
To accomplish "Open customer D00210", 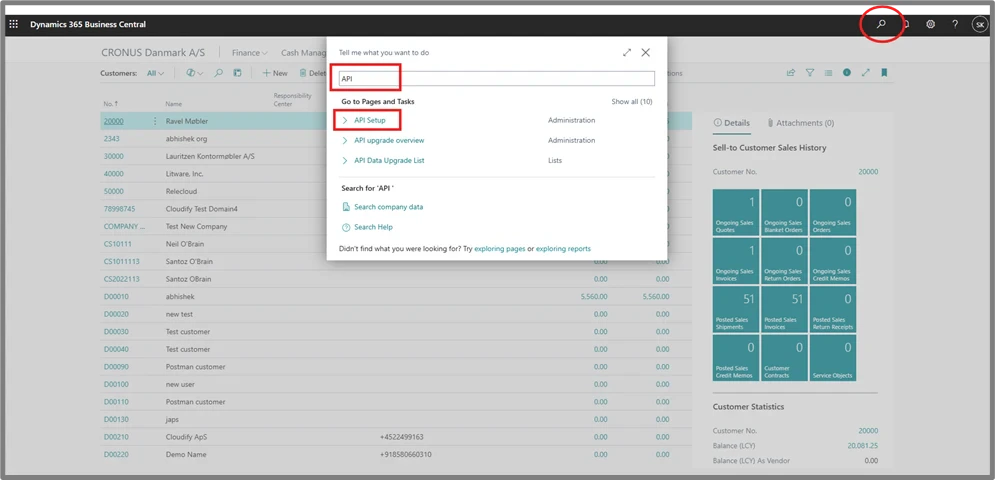I will coord(116,437).
